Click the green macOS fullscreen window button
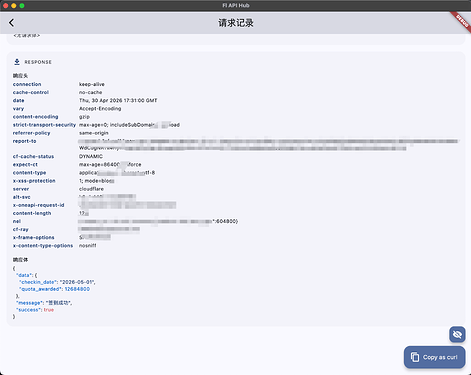The image size is (471, 375). 22,5
